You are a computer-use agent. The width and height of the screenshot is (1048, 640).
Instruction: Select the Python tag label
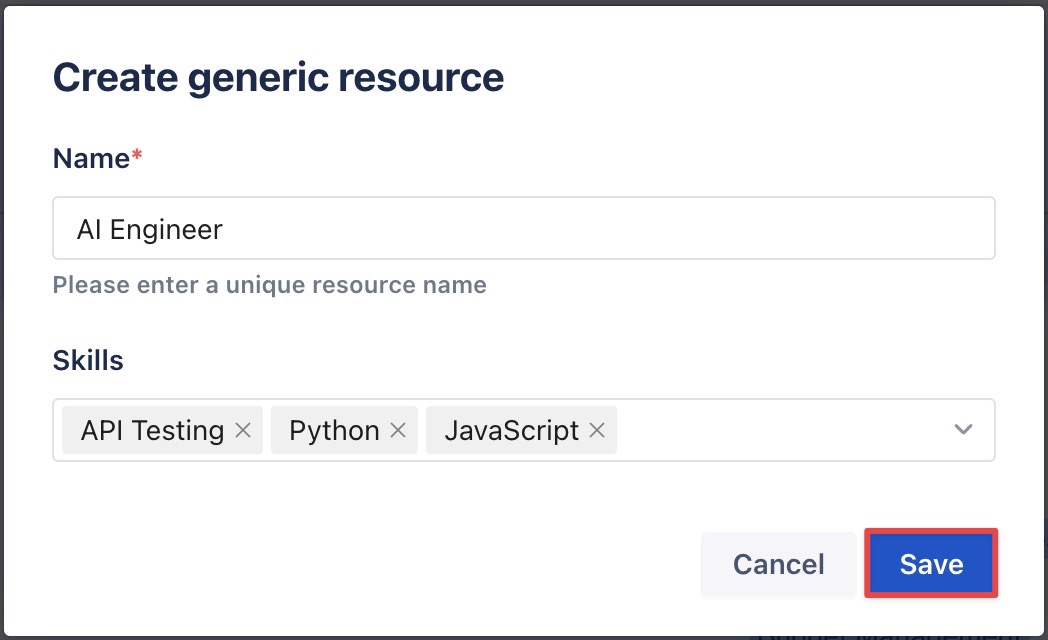[x=334, y=431]
